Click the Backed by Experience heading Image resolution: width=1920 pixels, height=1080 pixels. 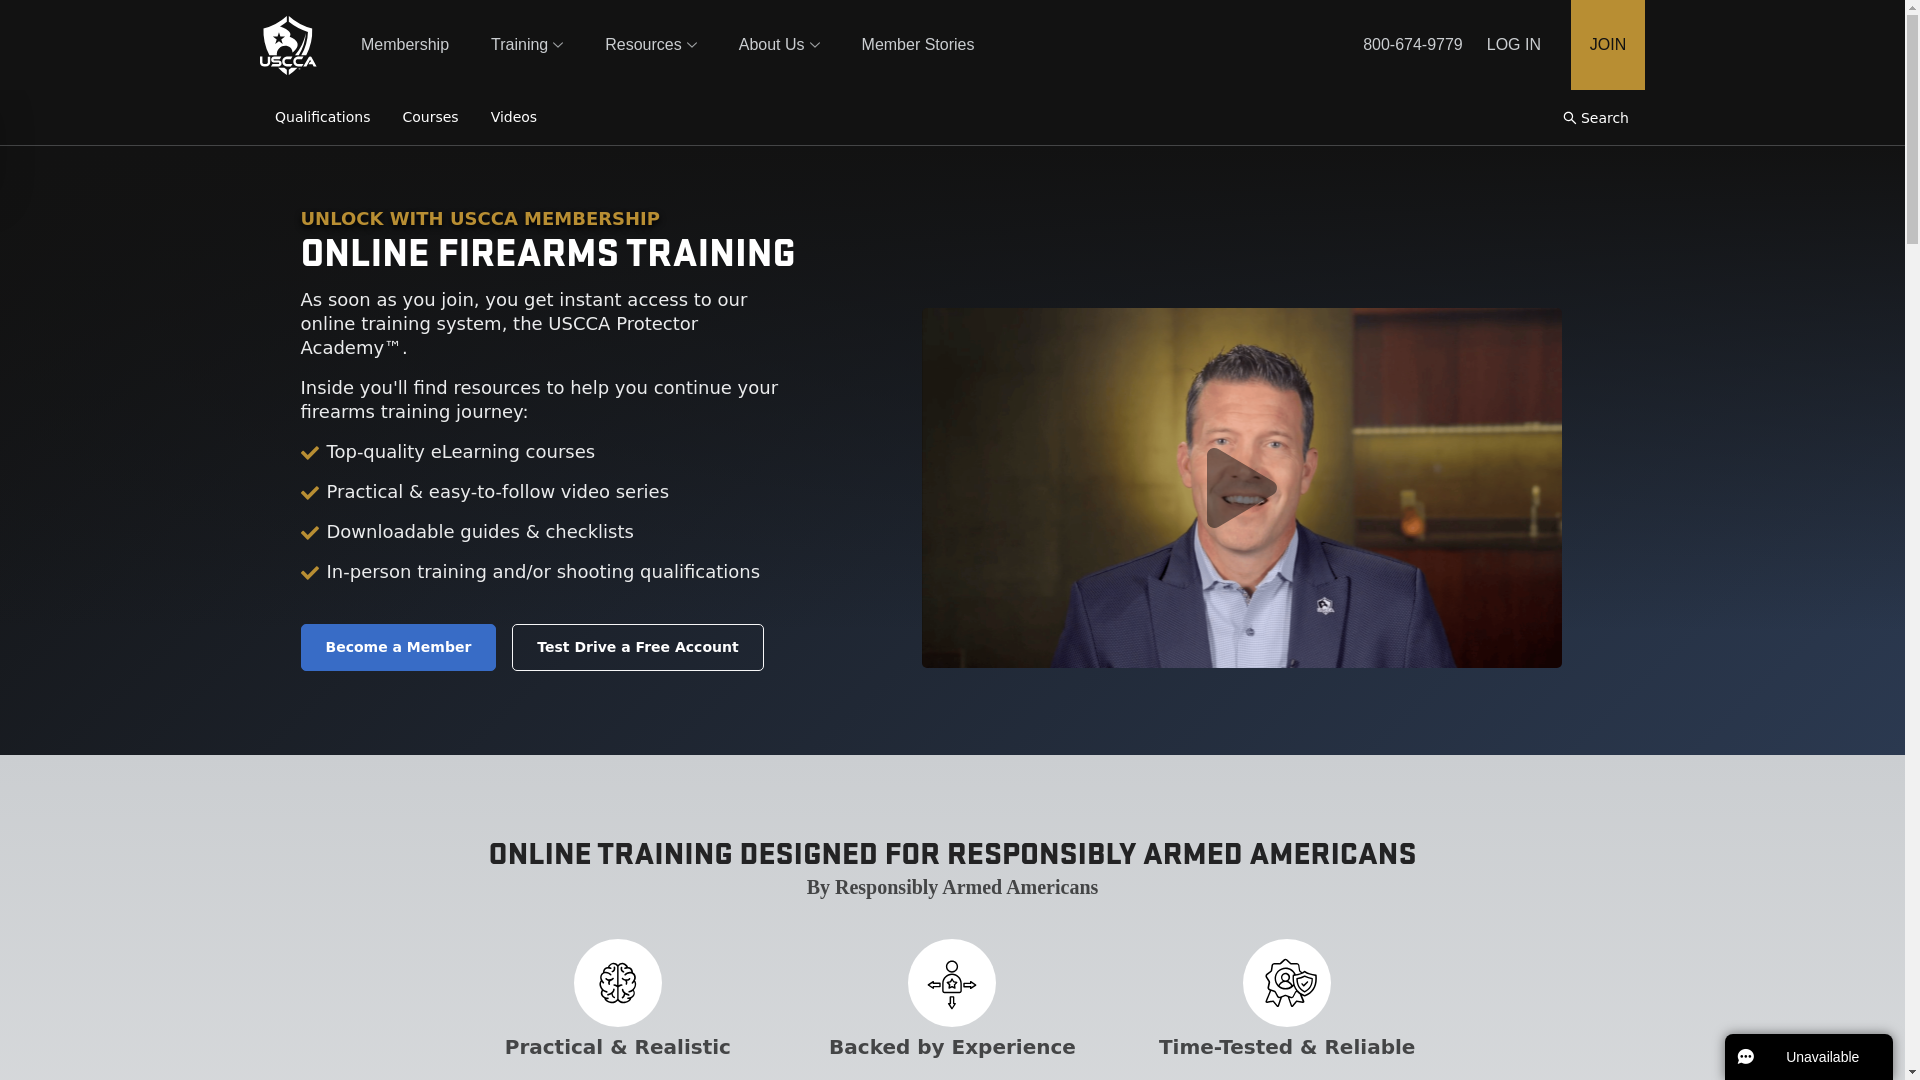tap(951, 1047)
